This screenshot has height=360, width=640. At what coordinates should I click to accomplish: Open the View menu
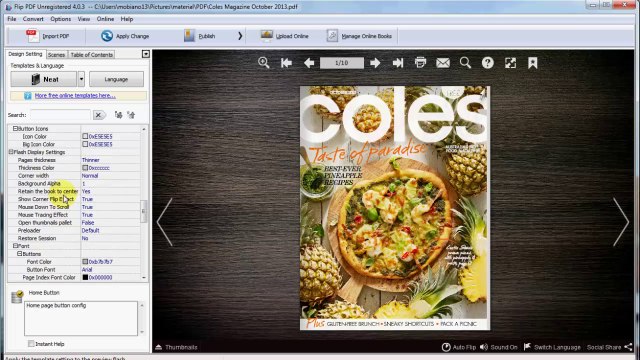(x=84, y=19)
